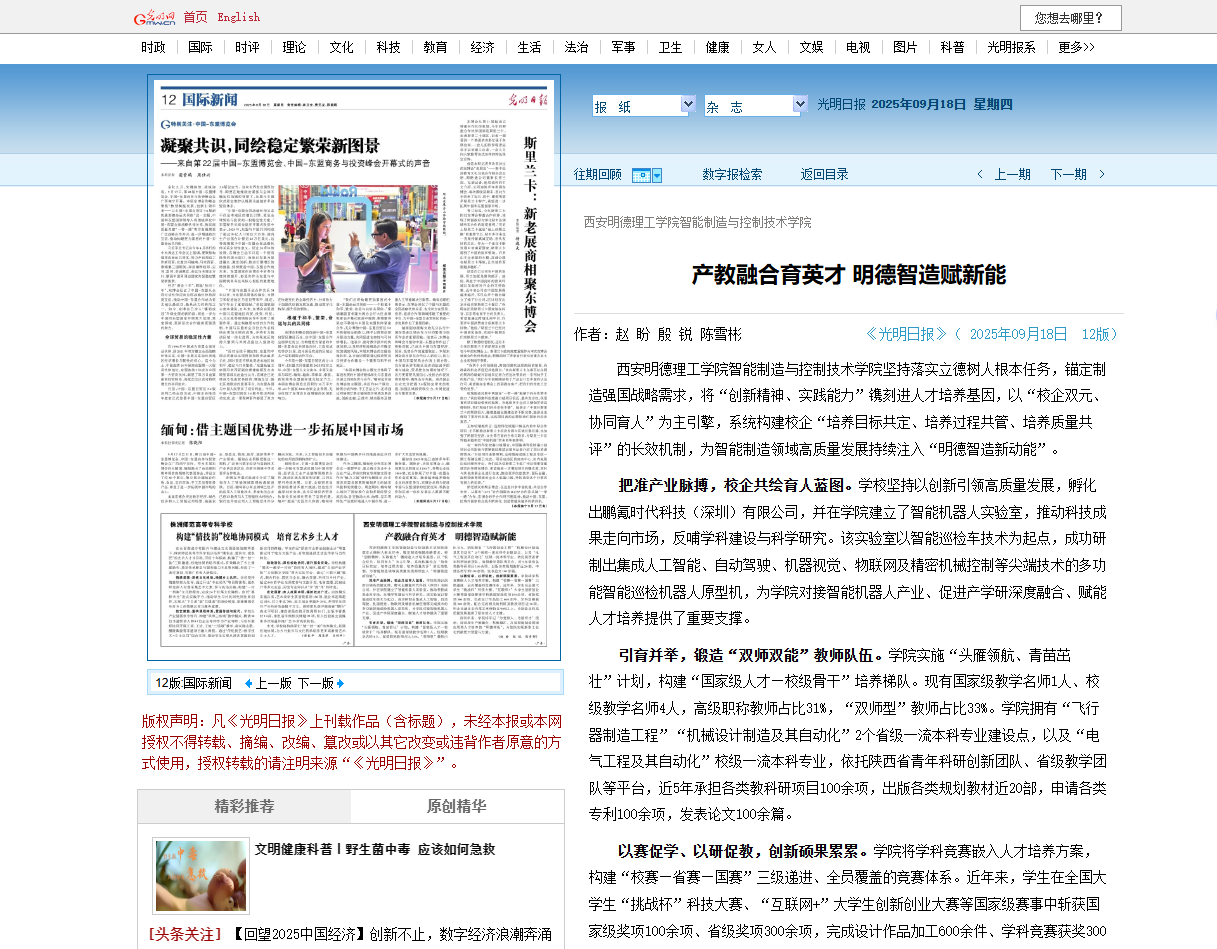The image size is (1217, 949).
Task: Expand the date picker arrow beside the calendar
Action: pos(657,176)
